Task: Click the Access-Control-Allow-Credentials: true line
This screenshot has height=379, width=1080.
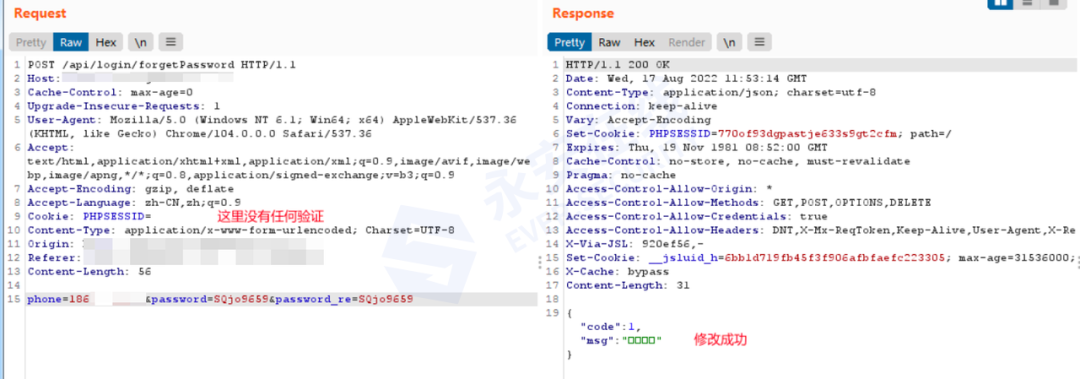Action: [696, 216]
